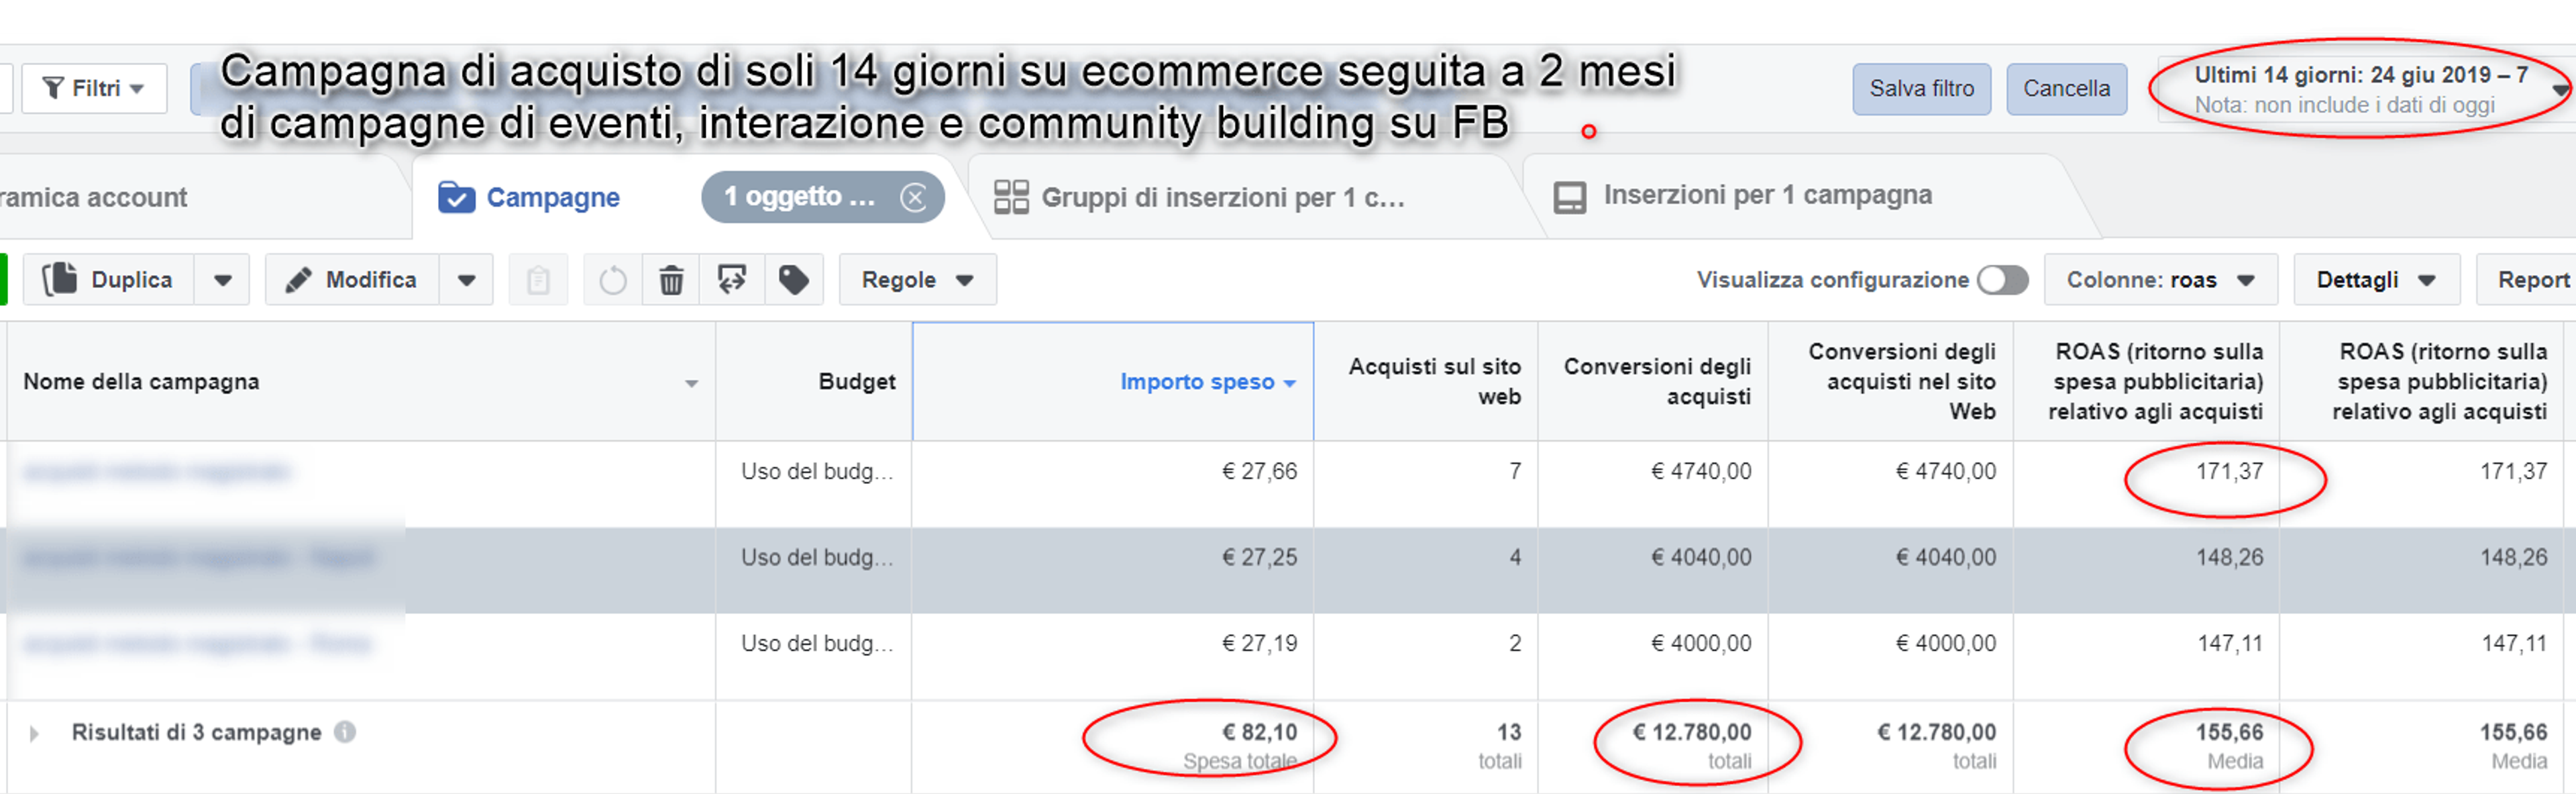Click the export/share arrows icon
This screenshot has width=2576, height=794.
pyautogui.click(x=732, y=280)
